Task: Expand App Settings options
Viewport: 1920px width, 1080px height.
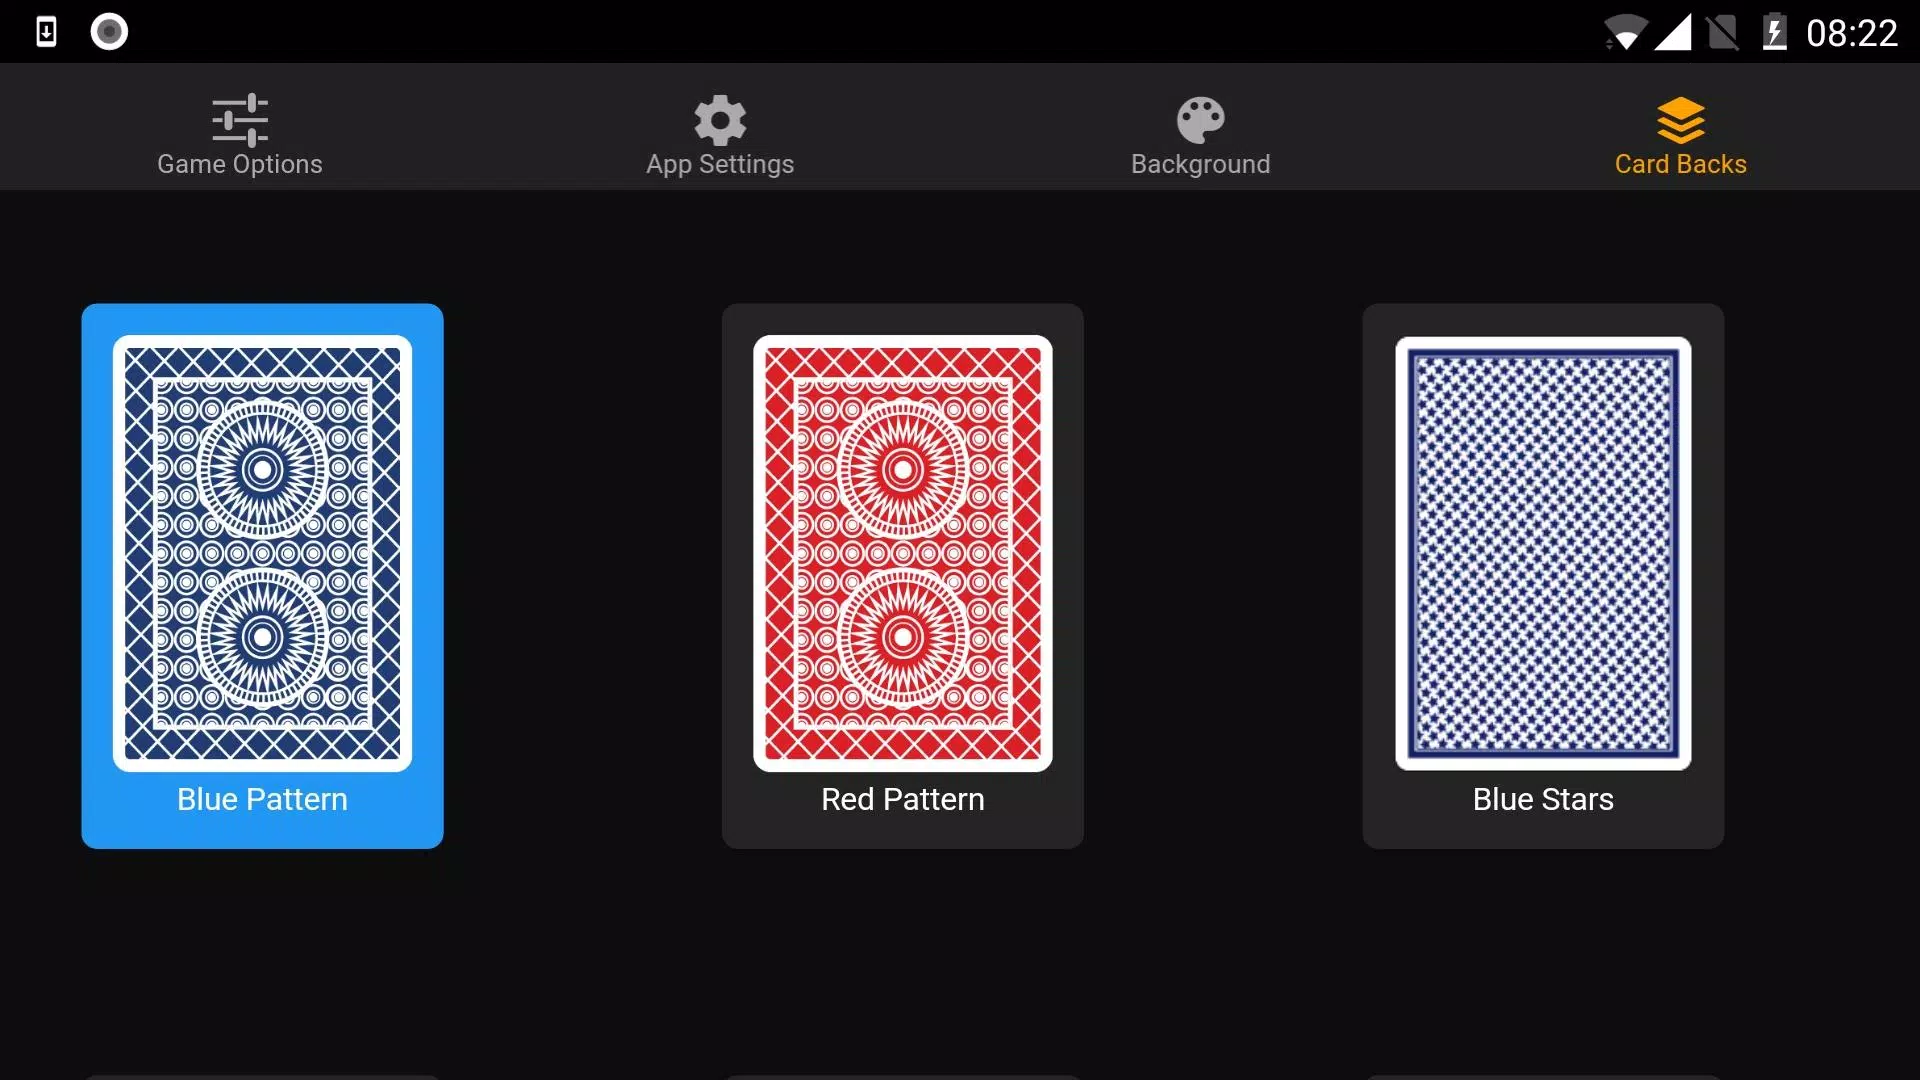Action: (x=720, y=132)
